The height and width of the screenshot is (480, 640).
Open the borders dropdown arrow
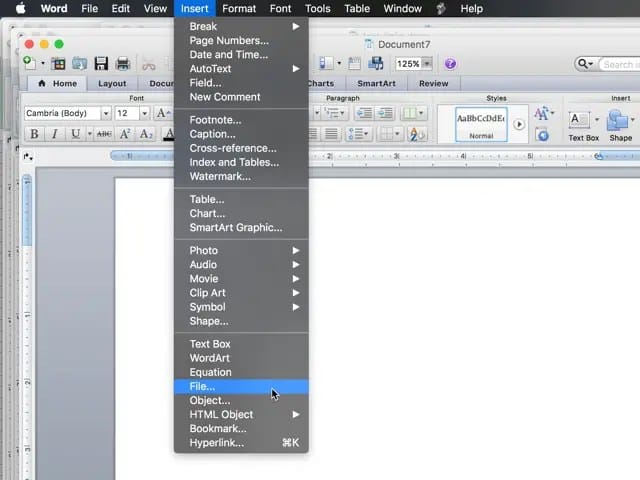click(x=397, y=133)
